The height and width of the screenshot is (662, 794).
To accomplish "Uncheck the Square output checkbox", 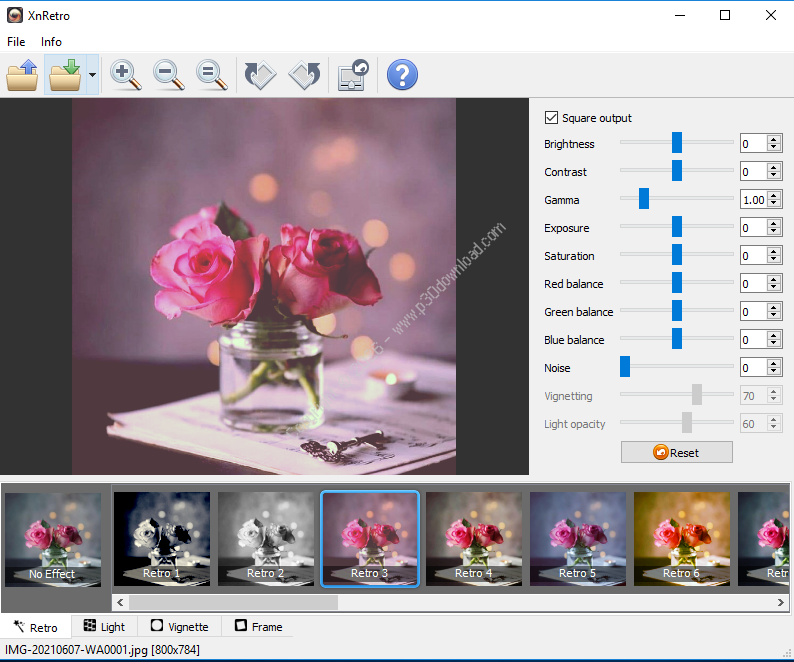I will tap(551, 118).
